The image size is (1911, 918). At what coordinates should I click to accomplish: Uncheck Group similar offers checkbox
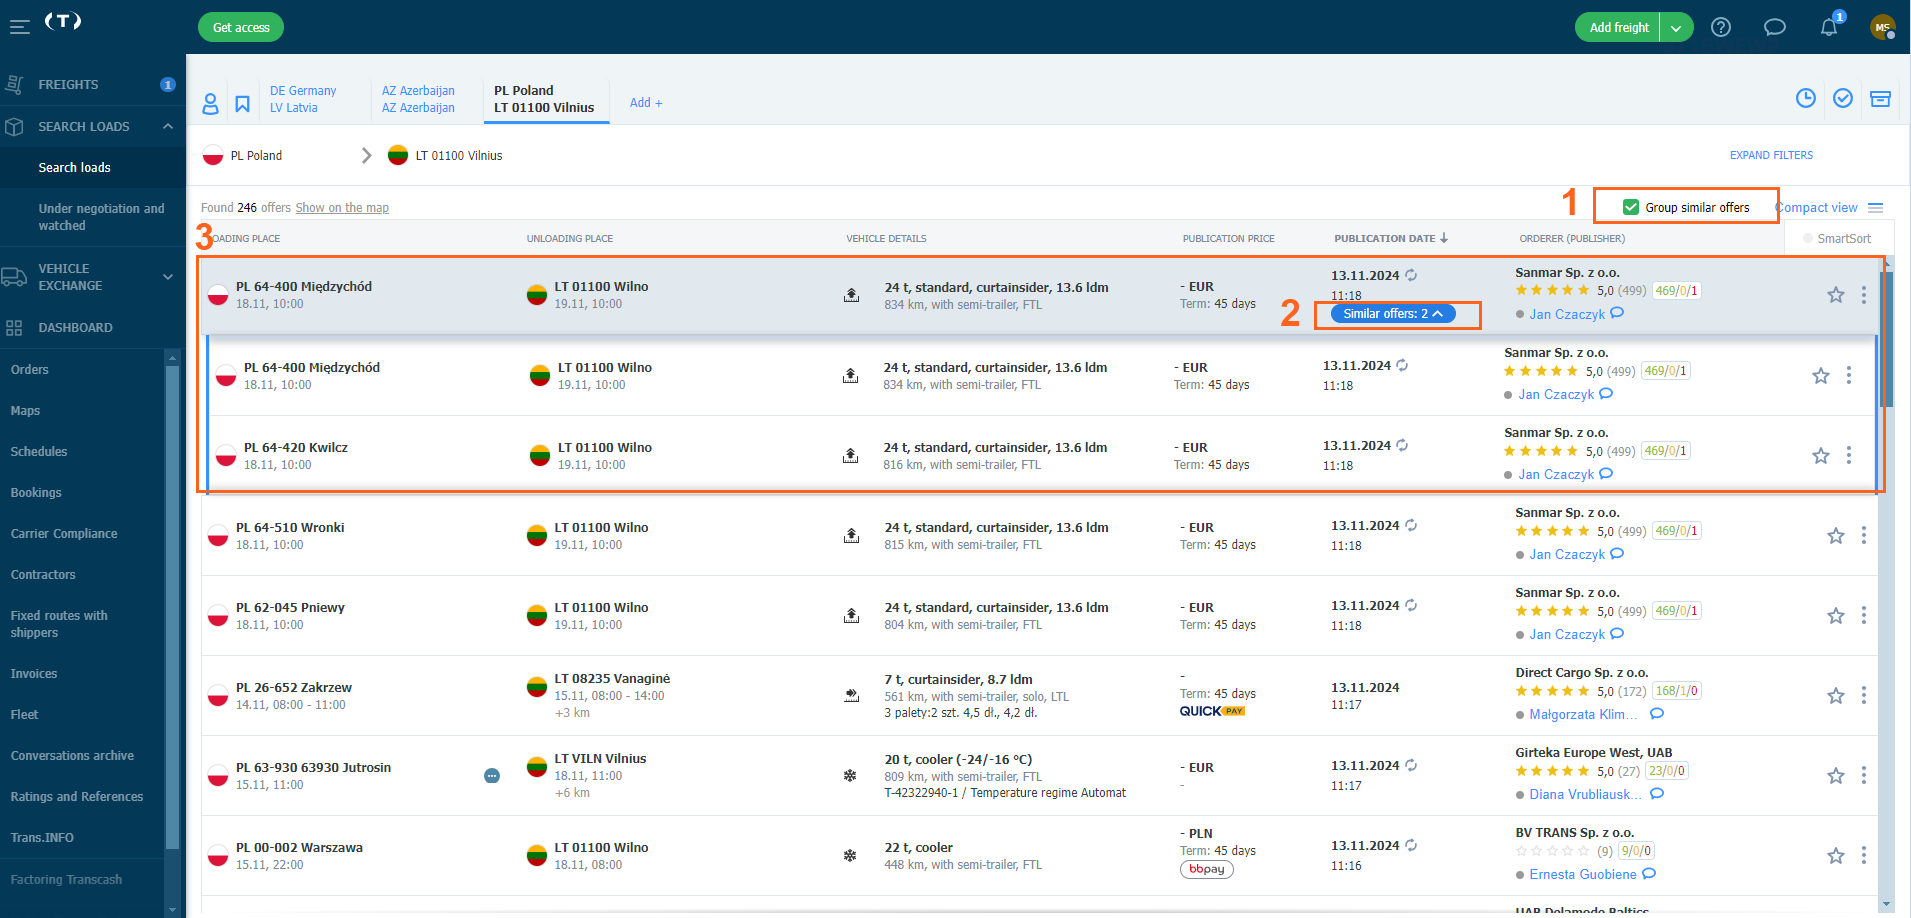tap(1631, 207)
